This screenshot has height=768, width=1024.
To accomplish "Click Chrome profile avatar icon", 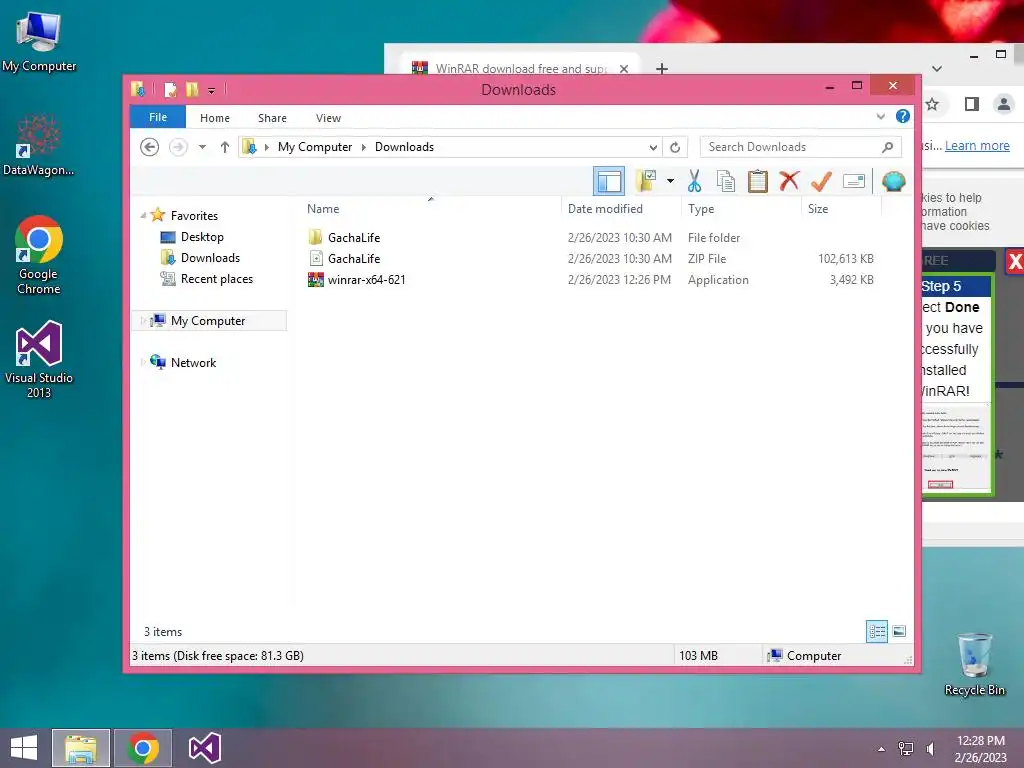I will [x=1004, y=104].
